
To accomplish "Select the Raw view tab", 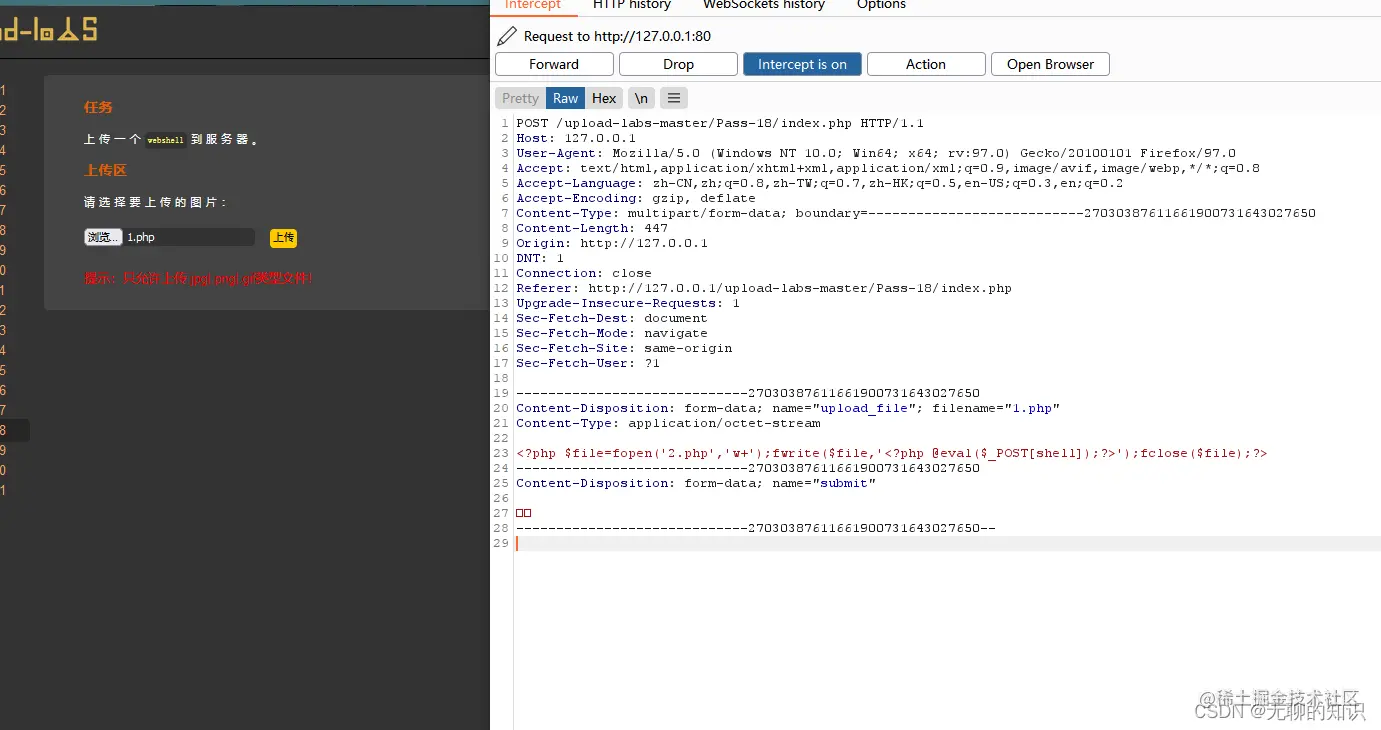I will click(x=566, y=98).
